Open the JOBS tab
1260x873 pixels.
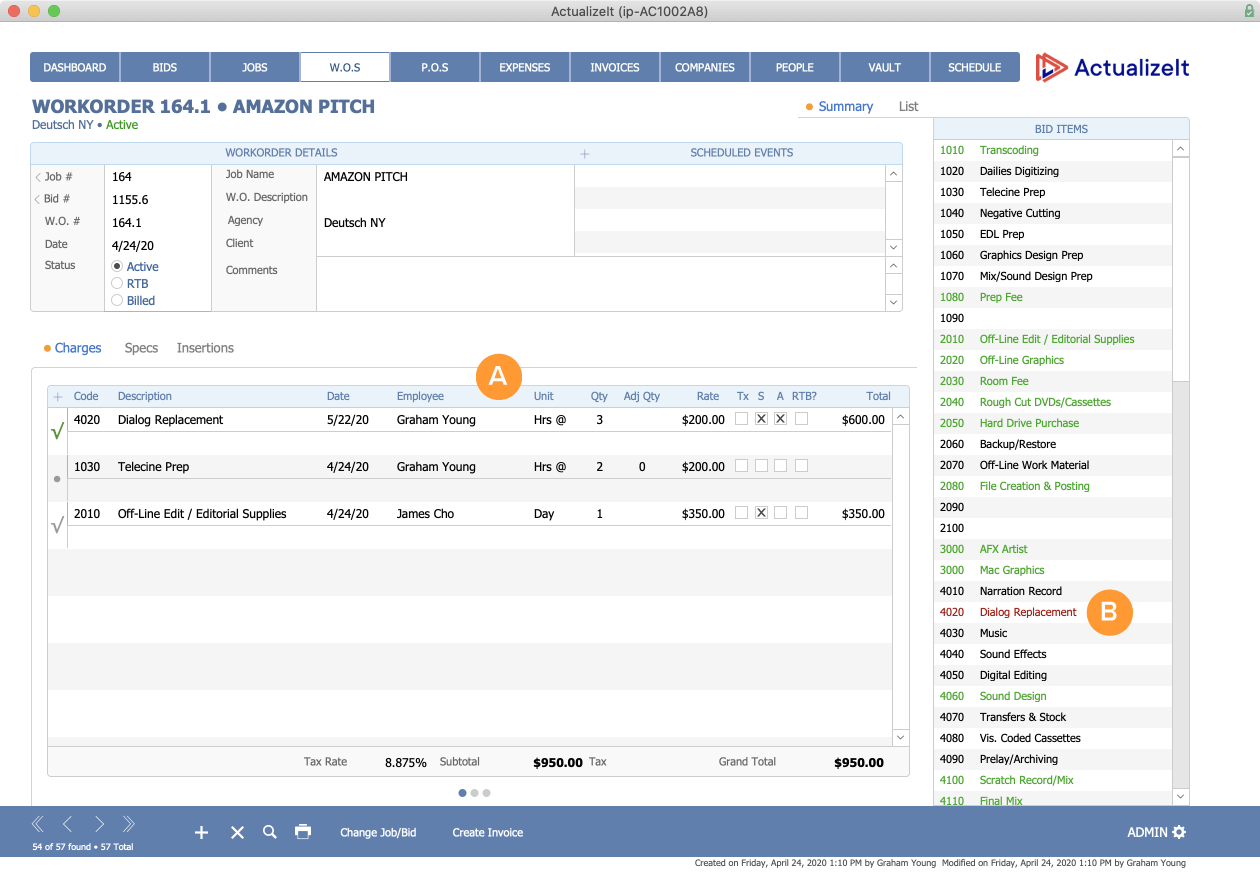(x=255, y=67)
